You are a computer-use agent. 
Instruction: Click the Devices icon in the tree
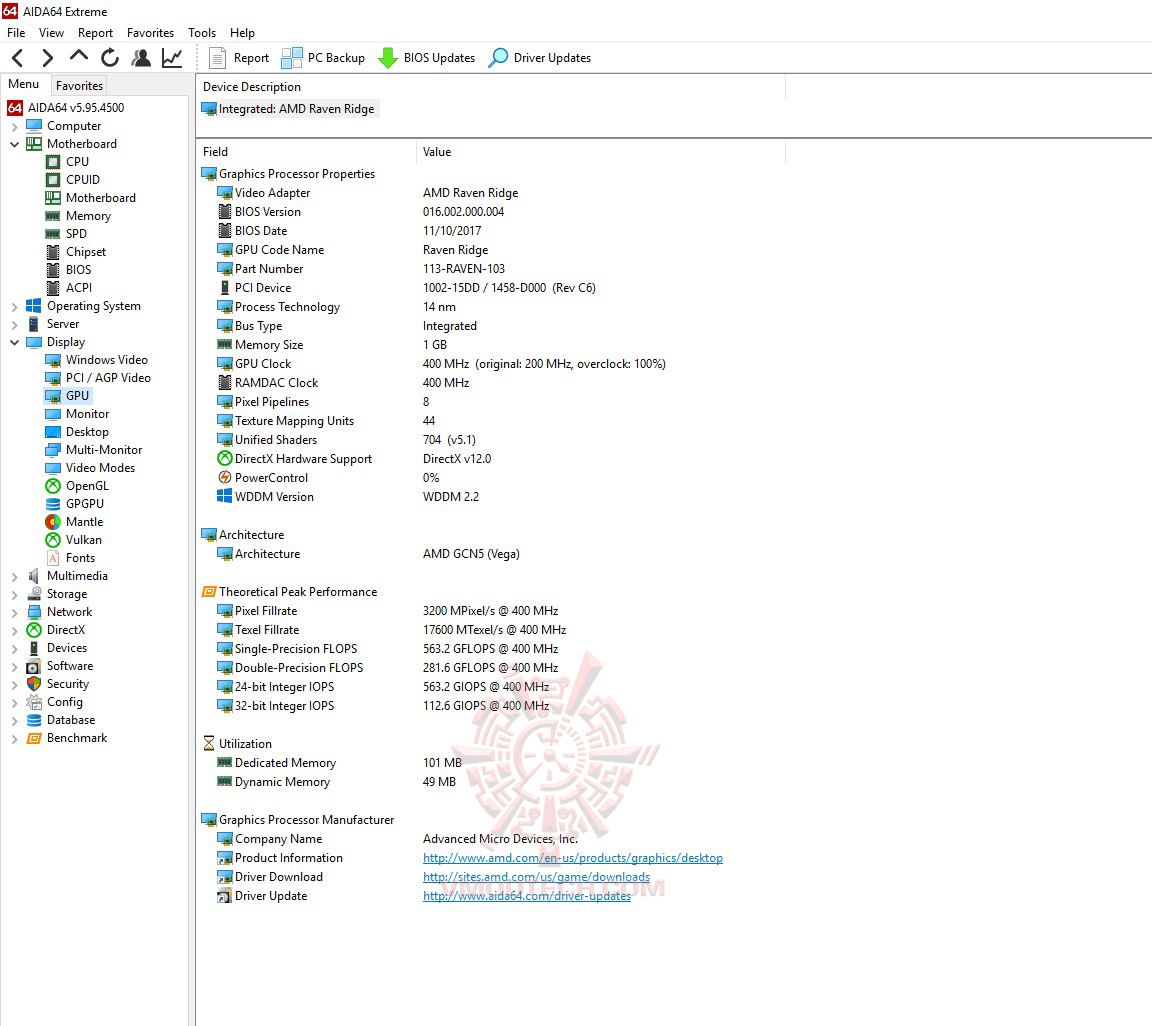(34, 648)
